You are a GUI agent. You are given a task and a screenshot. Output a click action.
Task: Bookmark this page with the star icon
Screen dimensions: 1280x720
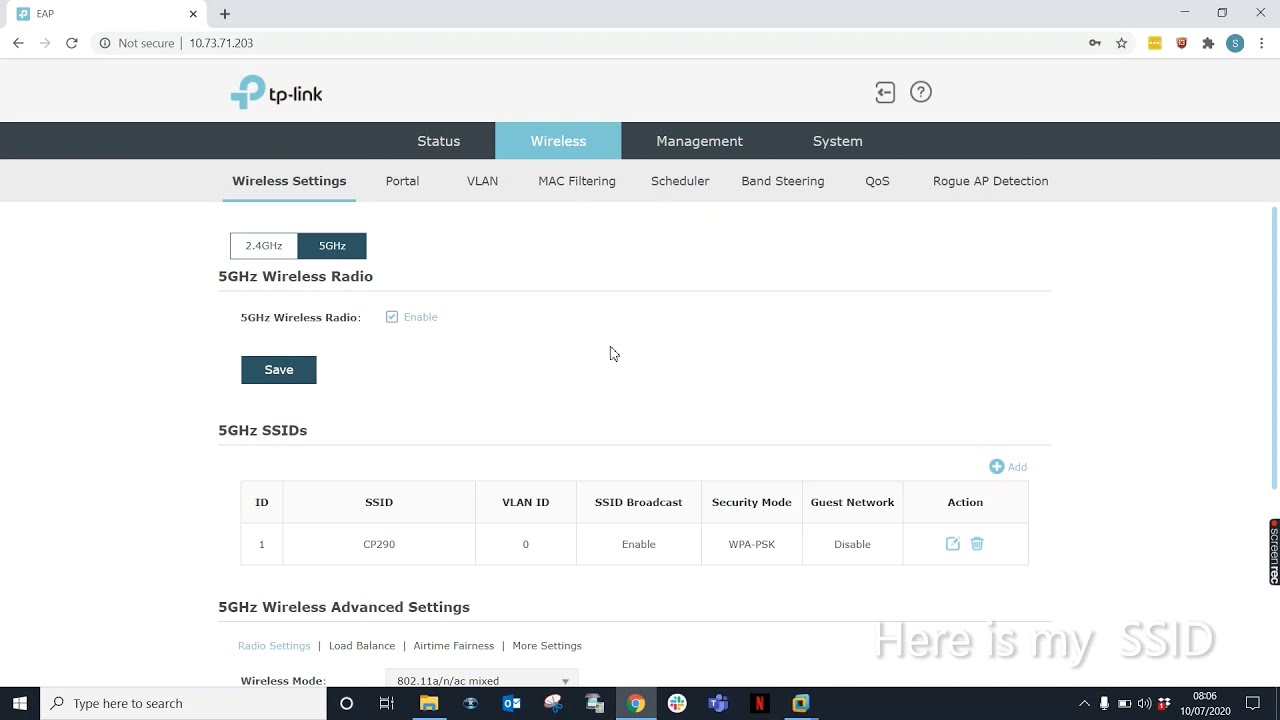1122,43
